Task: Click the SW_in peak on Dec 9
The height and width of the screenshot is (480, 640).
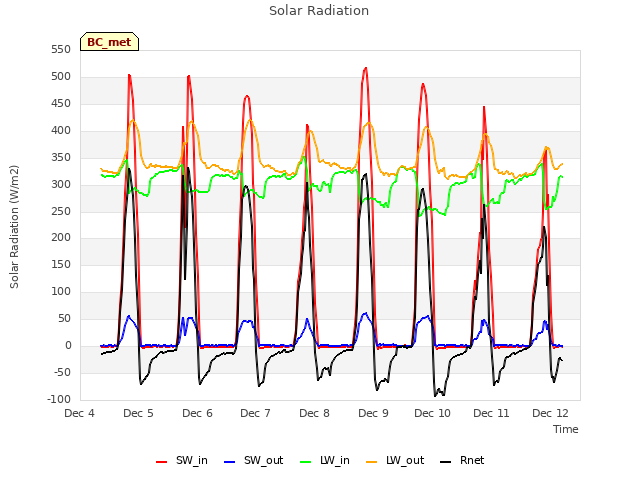Action: (366, 68)
